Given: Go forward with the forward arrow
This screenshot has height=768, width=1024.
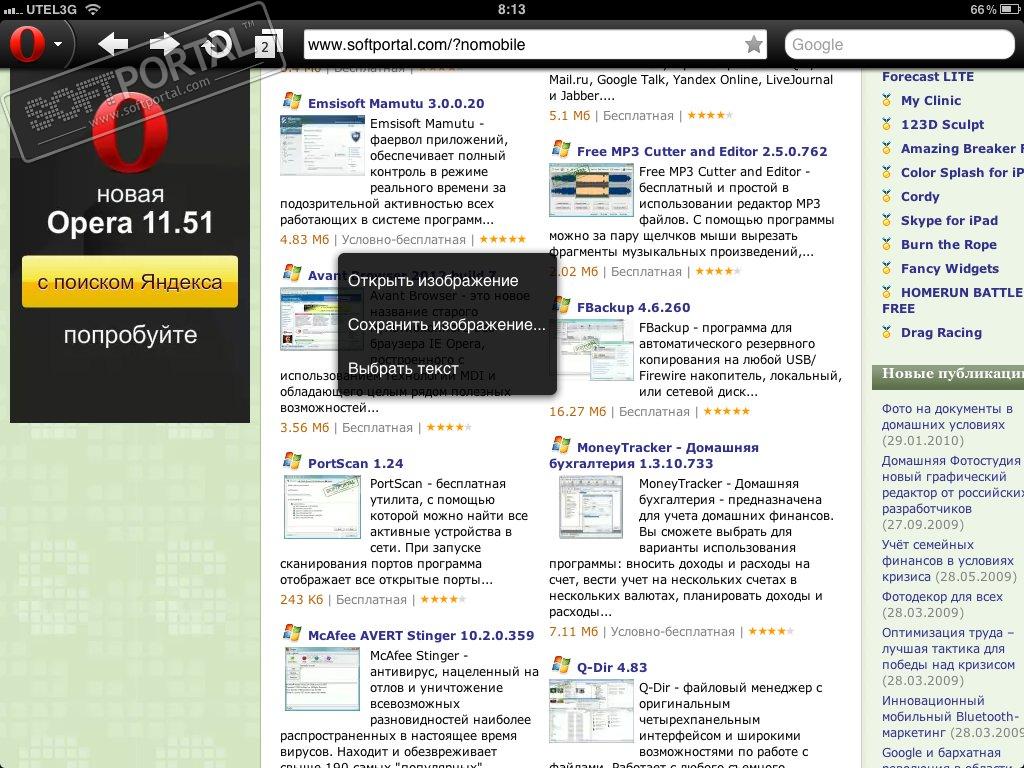Looking at the screenshot, I should tap(164, 44).
